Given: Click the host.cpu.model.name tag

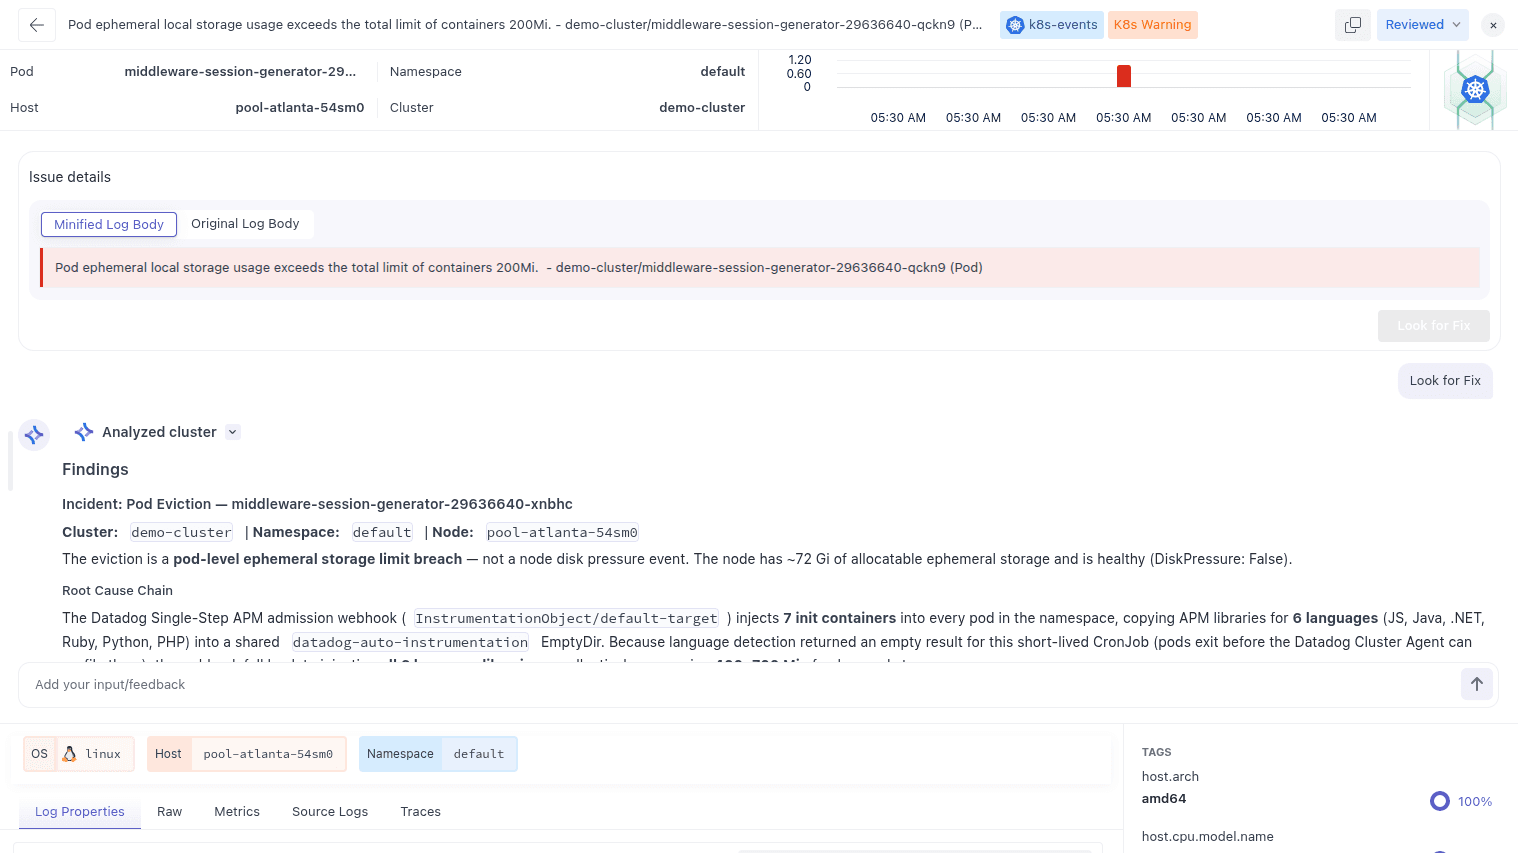Looking at the screenshot, I should pyautogui.click(x=1208, y=837).
